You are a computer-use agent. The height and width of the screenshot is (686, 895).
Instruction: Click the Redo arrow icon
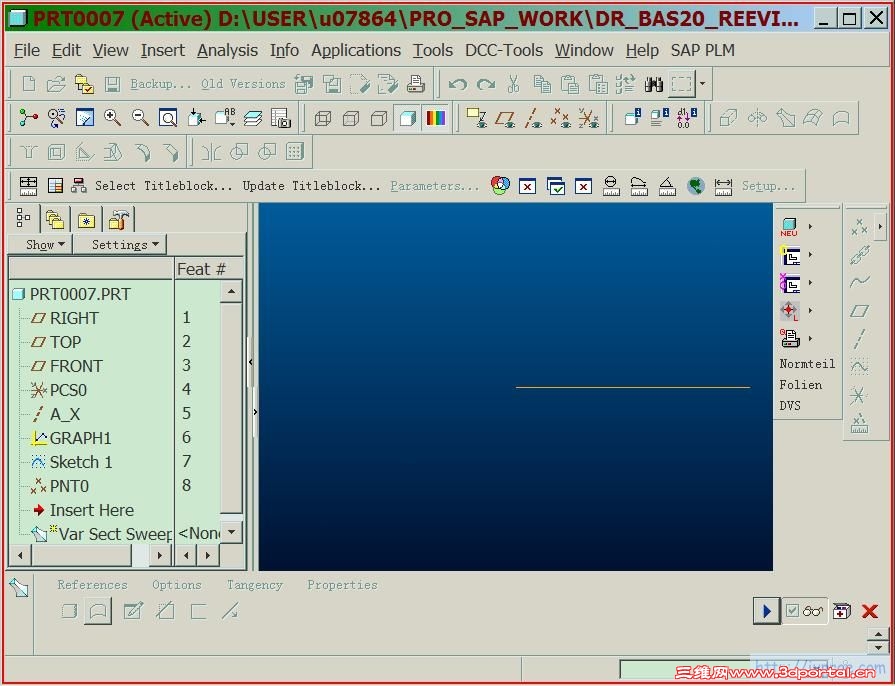point(485,84)
